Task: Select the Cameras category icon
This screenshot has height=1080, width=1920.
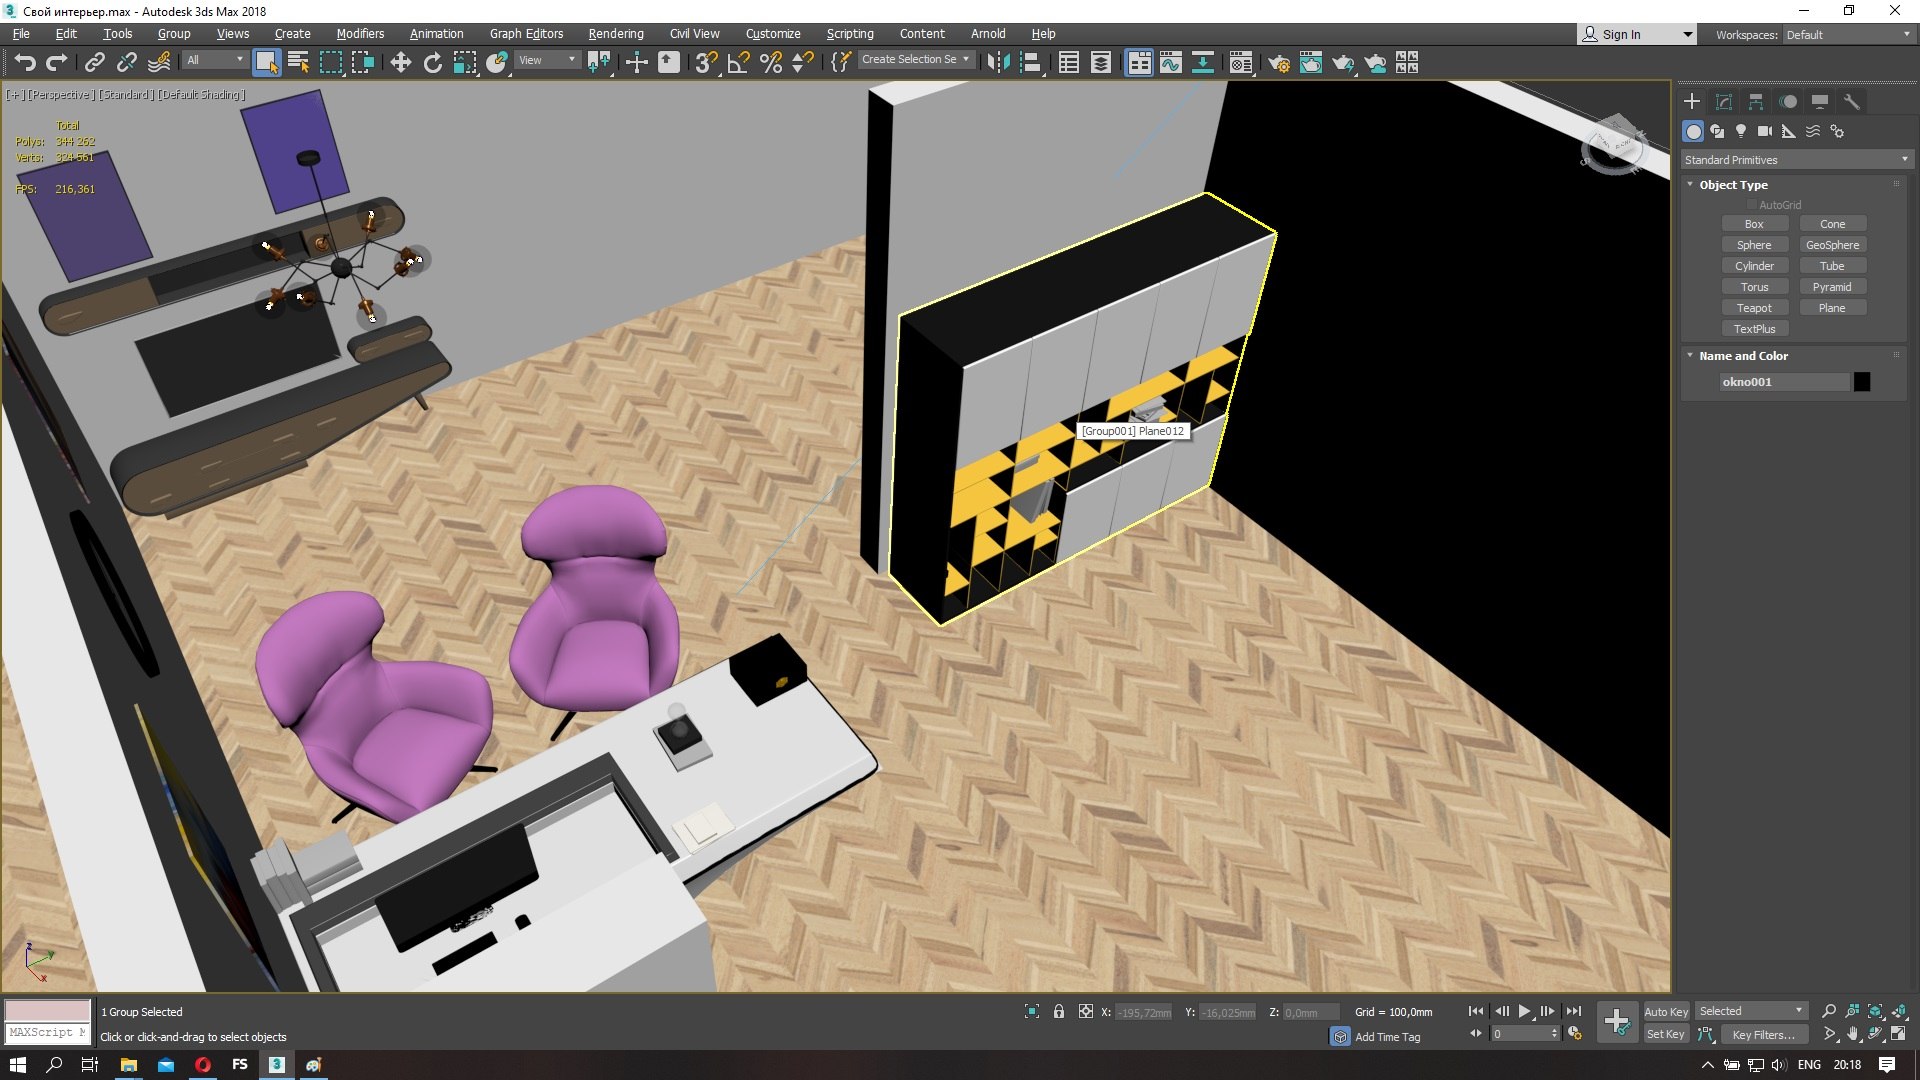Action: coord(1765,131)
